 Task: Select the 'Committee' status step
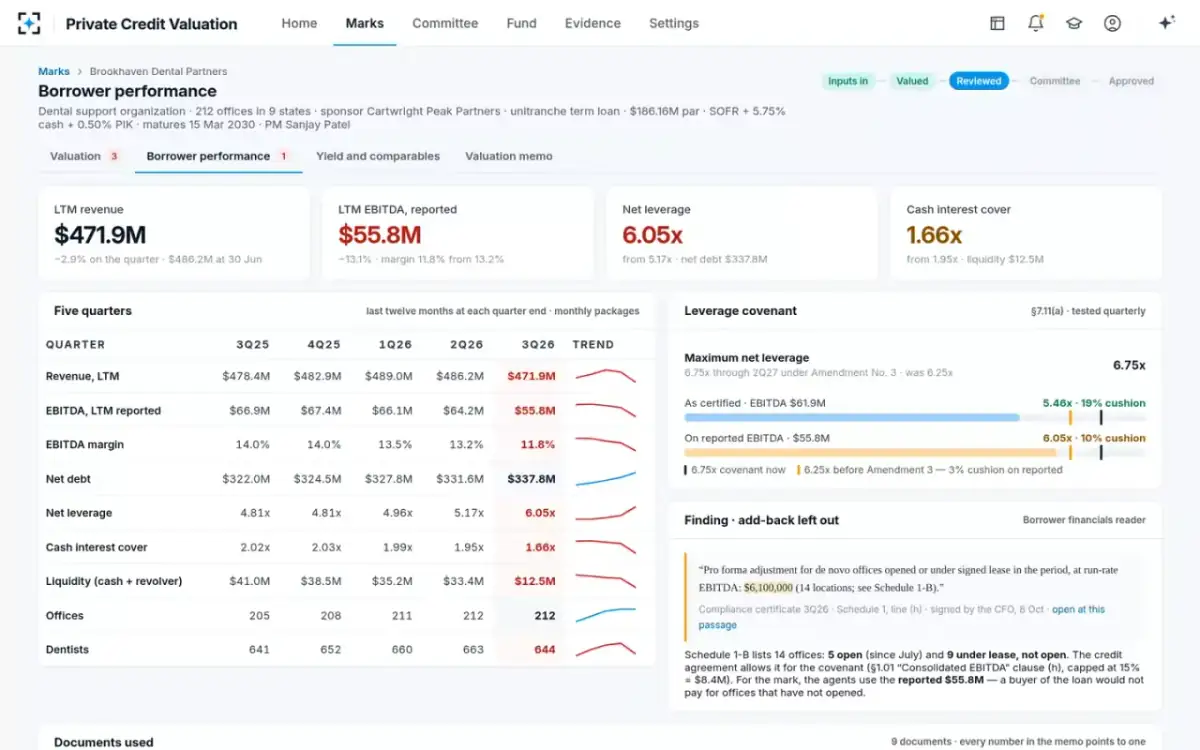click(1055, 81)
